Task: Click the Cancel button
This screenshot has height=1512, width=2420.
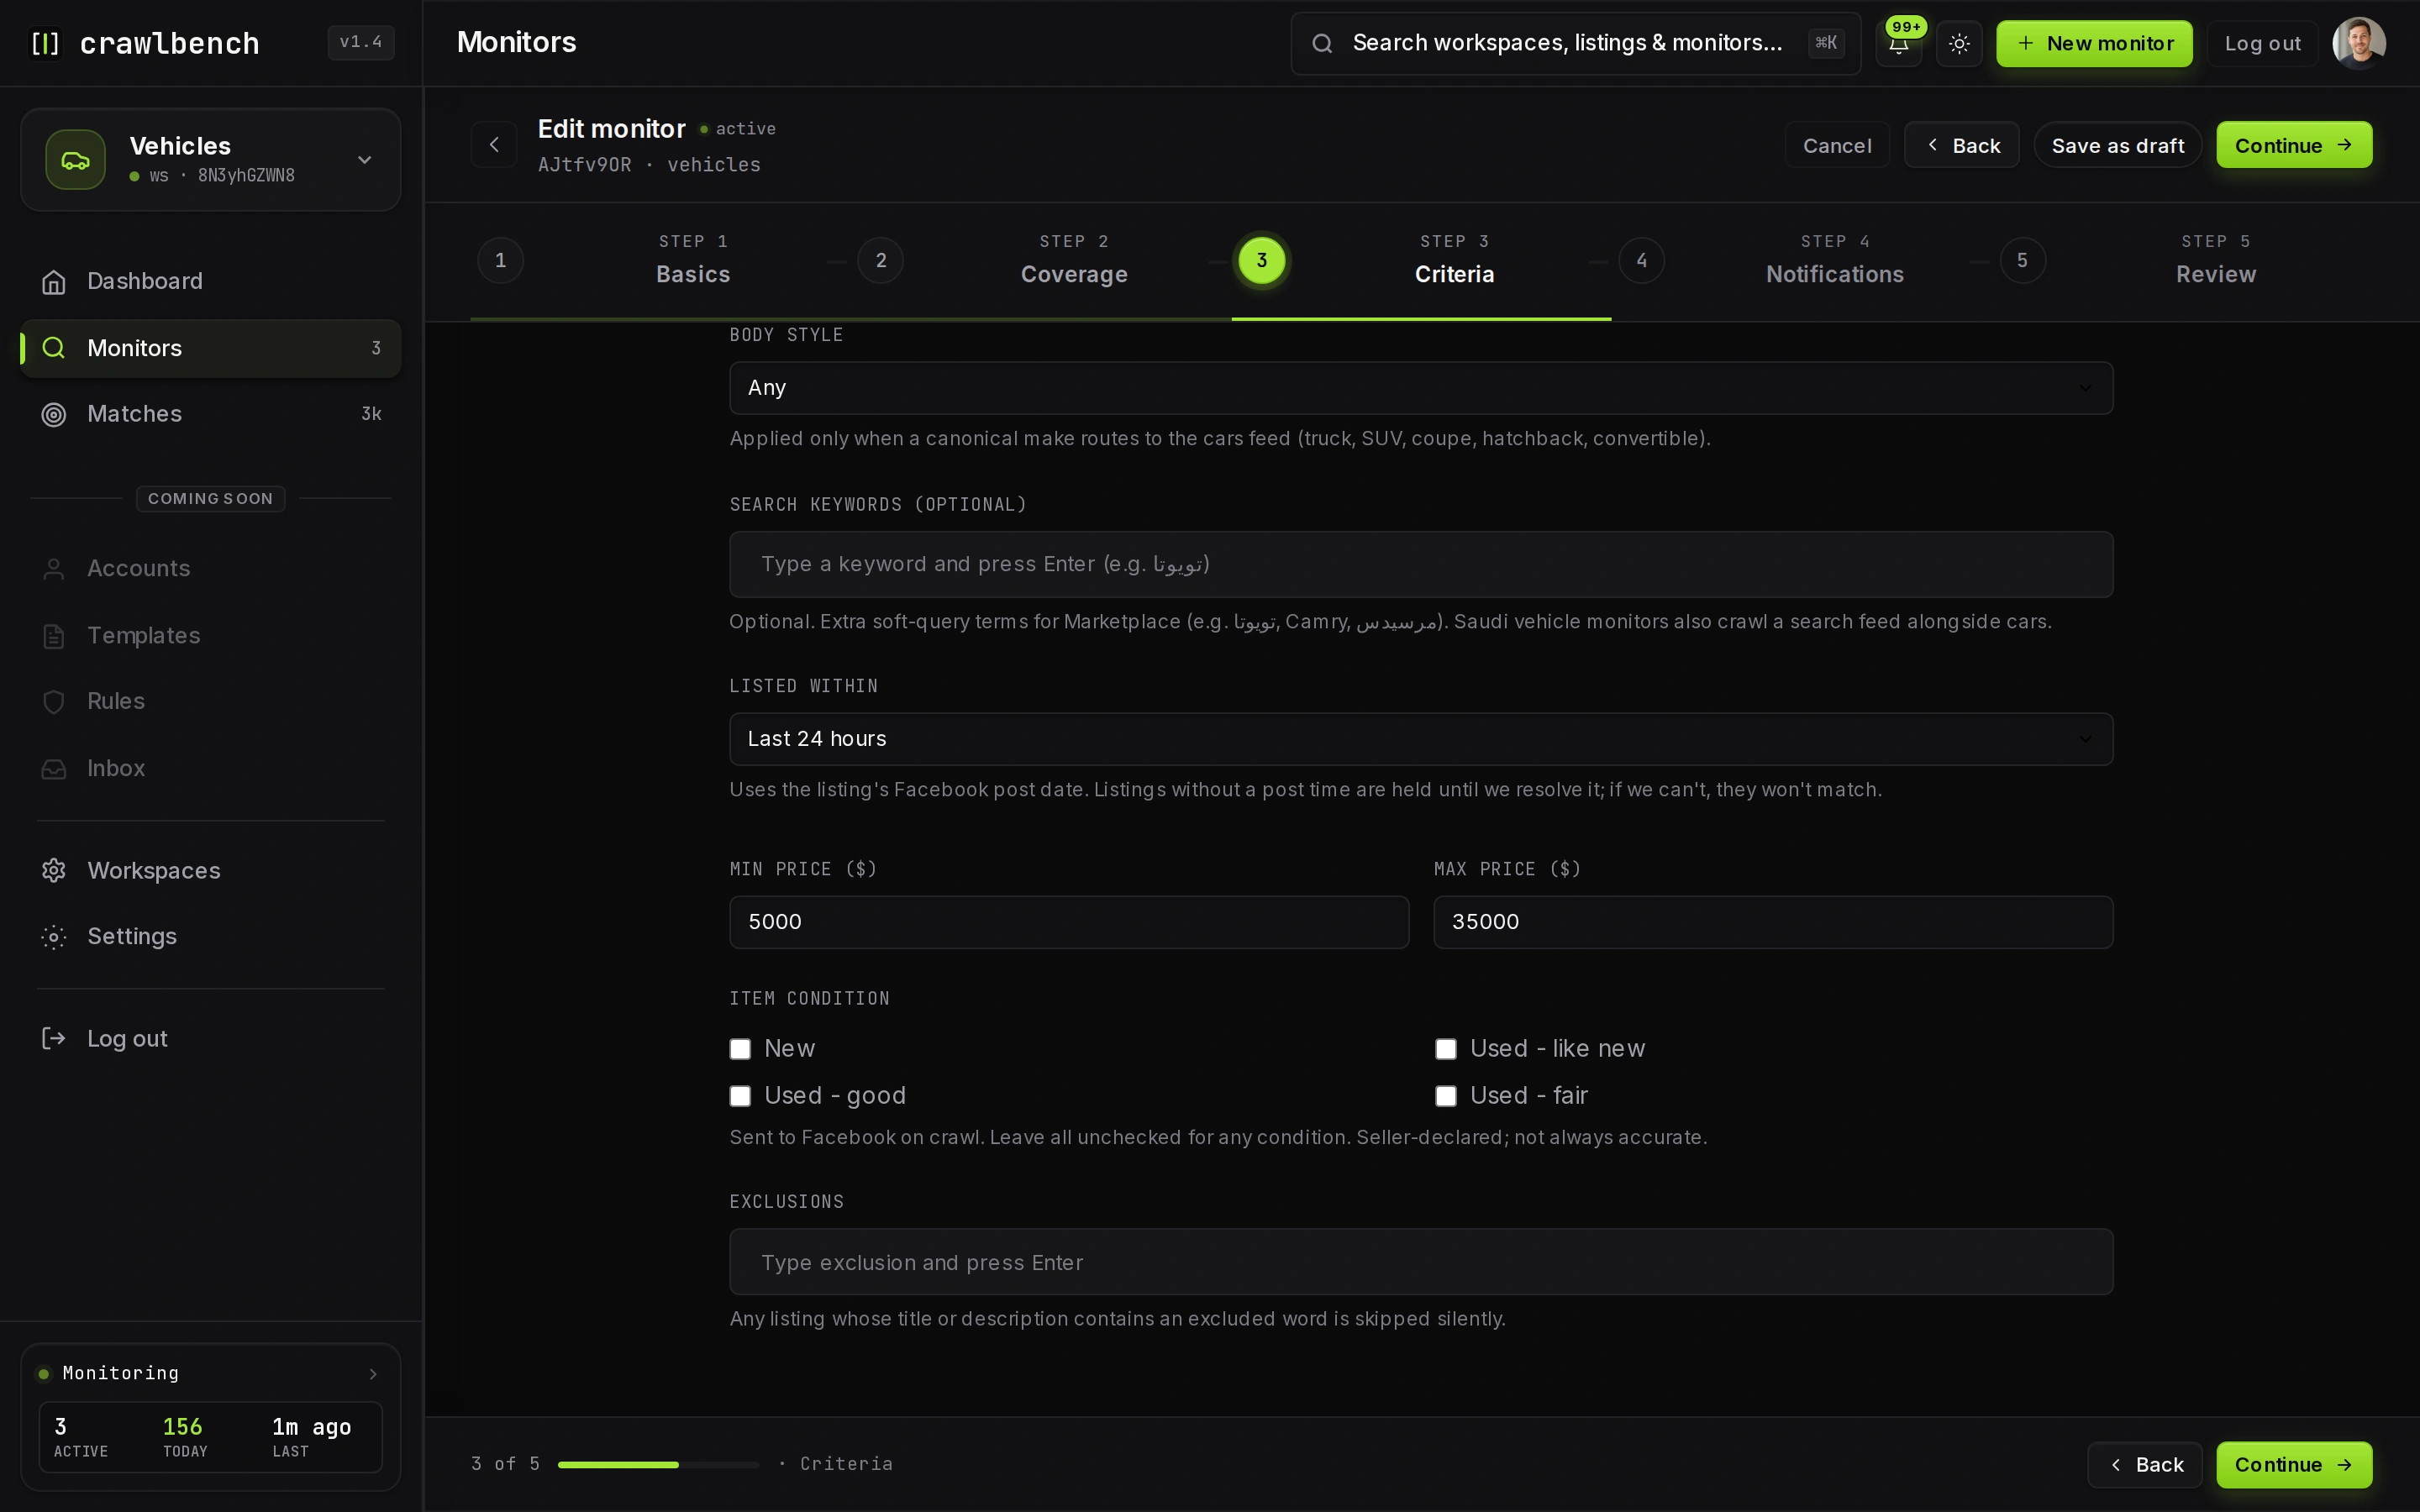Action: [x=1837, y=145]
